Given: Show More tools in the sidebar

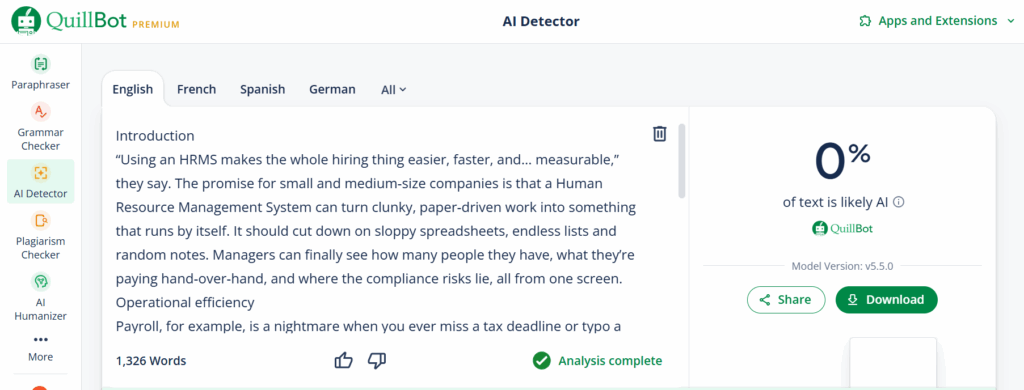Looking at the screenshot, I should point(40,348).
